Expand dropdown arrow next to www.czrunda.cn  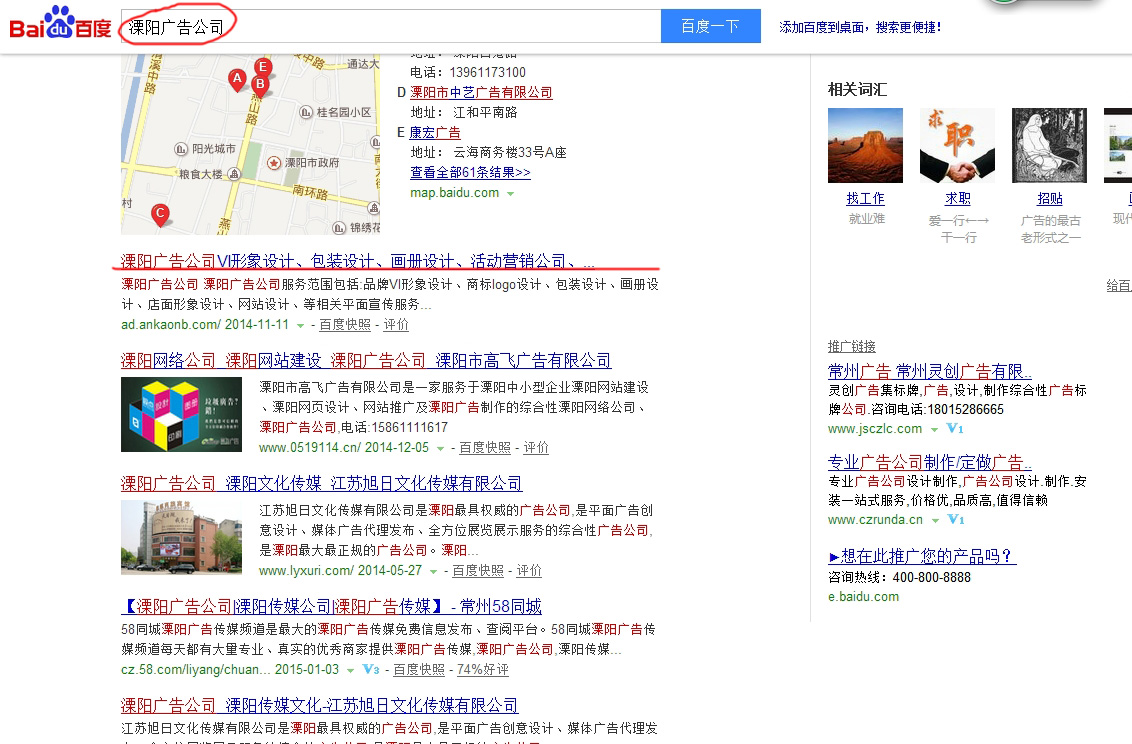point(936,520)
